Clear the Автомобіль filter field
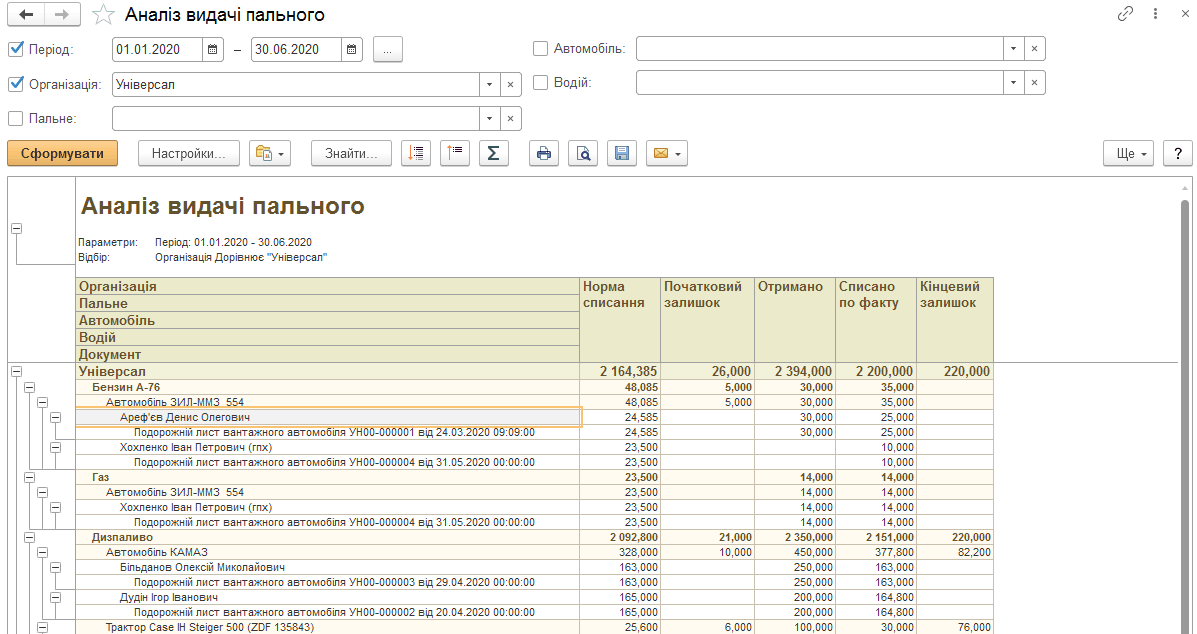 pyautogui.click(x=1034, y=49)
